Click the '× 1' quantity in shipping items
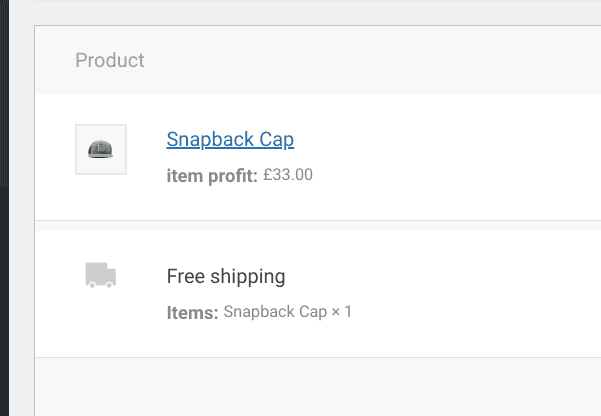The image size is (601, 416). click(x=342, y=312)
